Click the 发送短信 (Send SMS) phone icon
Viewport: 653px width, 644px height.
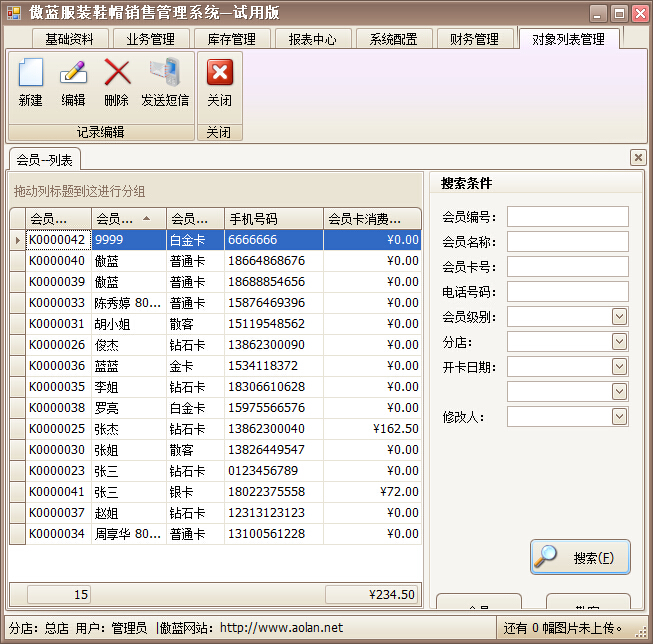coord(164,73)
